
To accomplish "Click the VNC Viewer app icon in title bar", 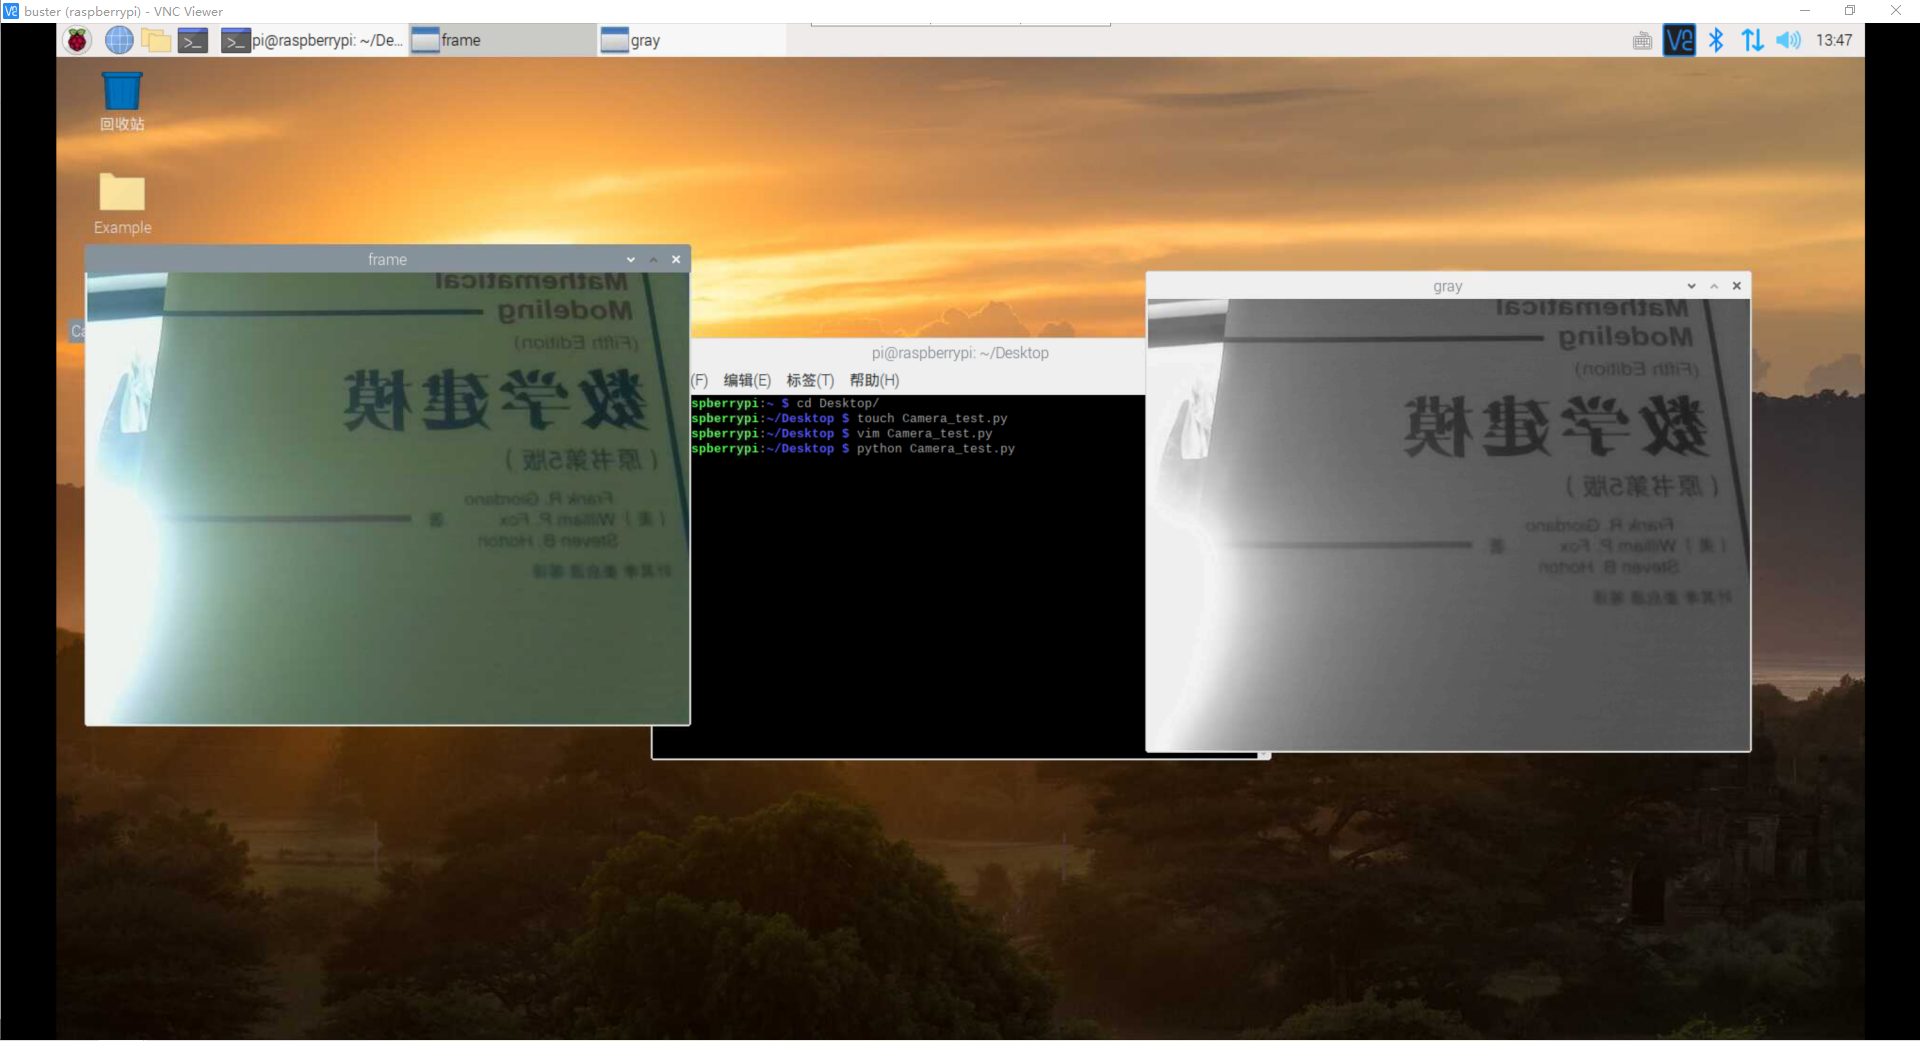I will 11,11.
